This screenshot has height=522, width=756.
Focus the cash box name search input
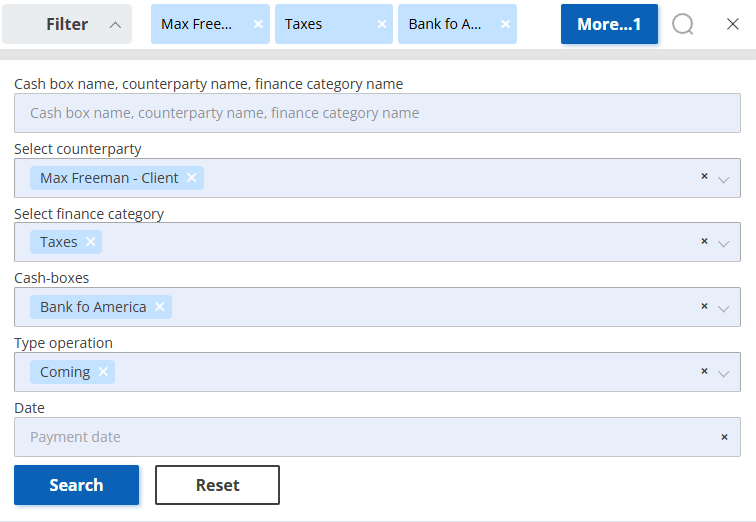(x=377, y=113)
